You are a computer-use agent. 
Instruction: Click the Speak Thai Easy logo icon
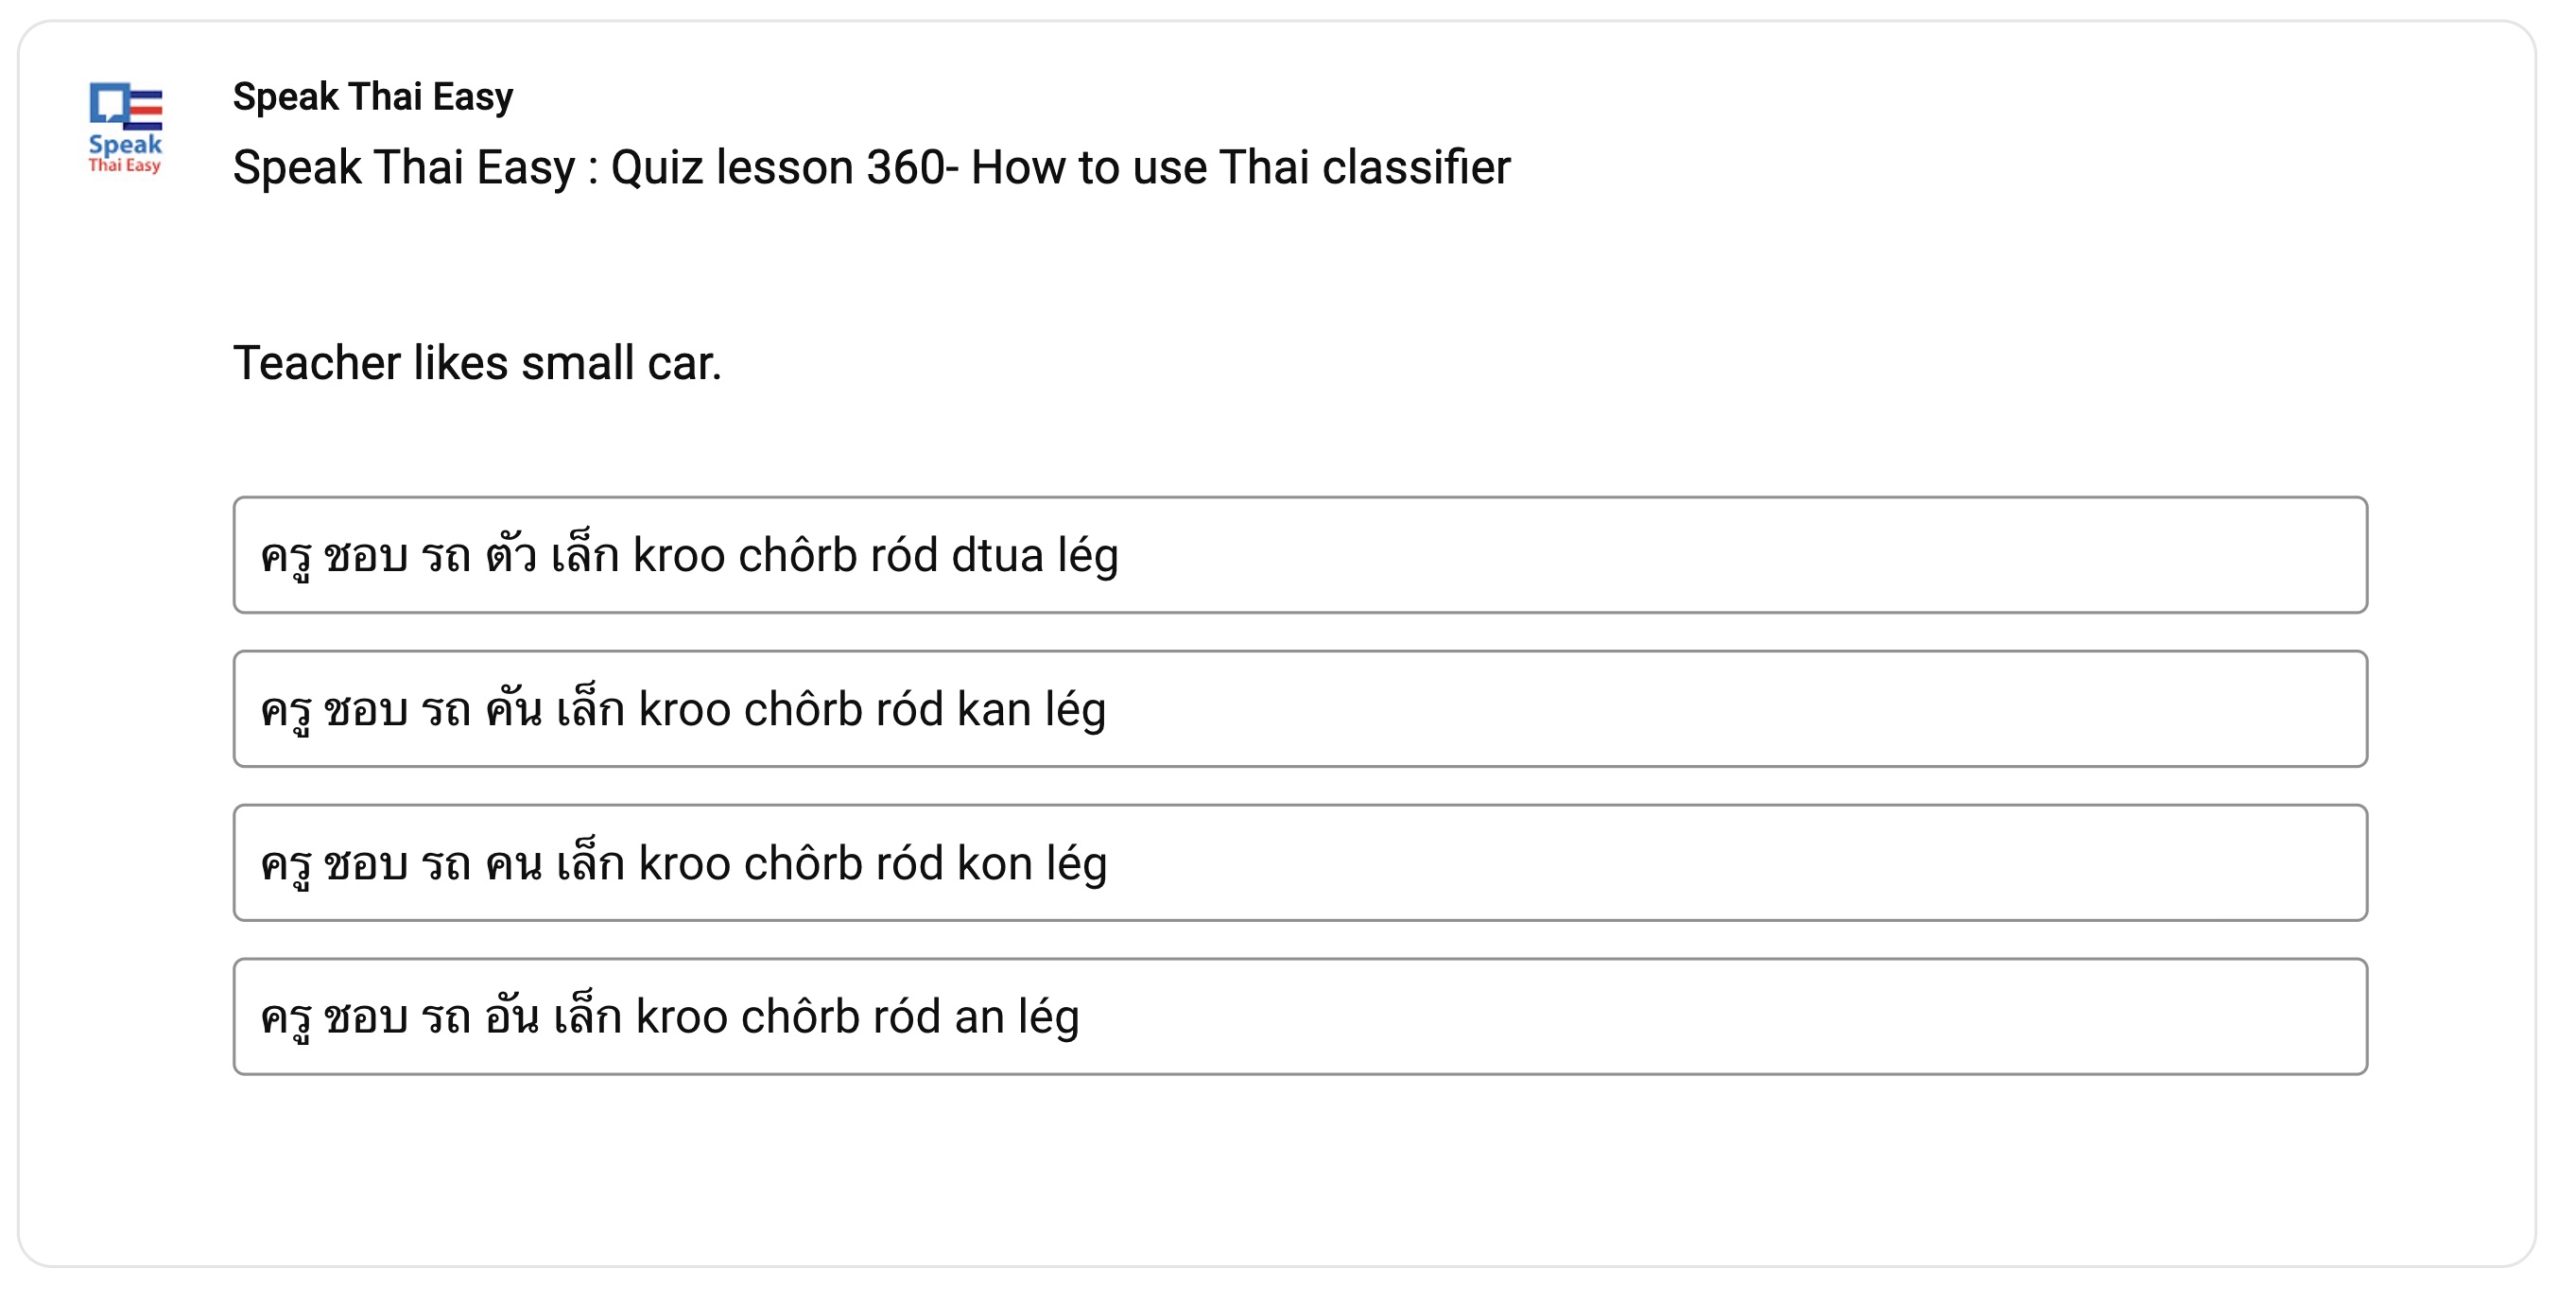click(125, 128)
